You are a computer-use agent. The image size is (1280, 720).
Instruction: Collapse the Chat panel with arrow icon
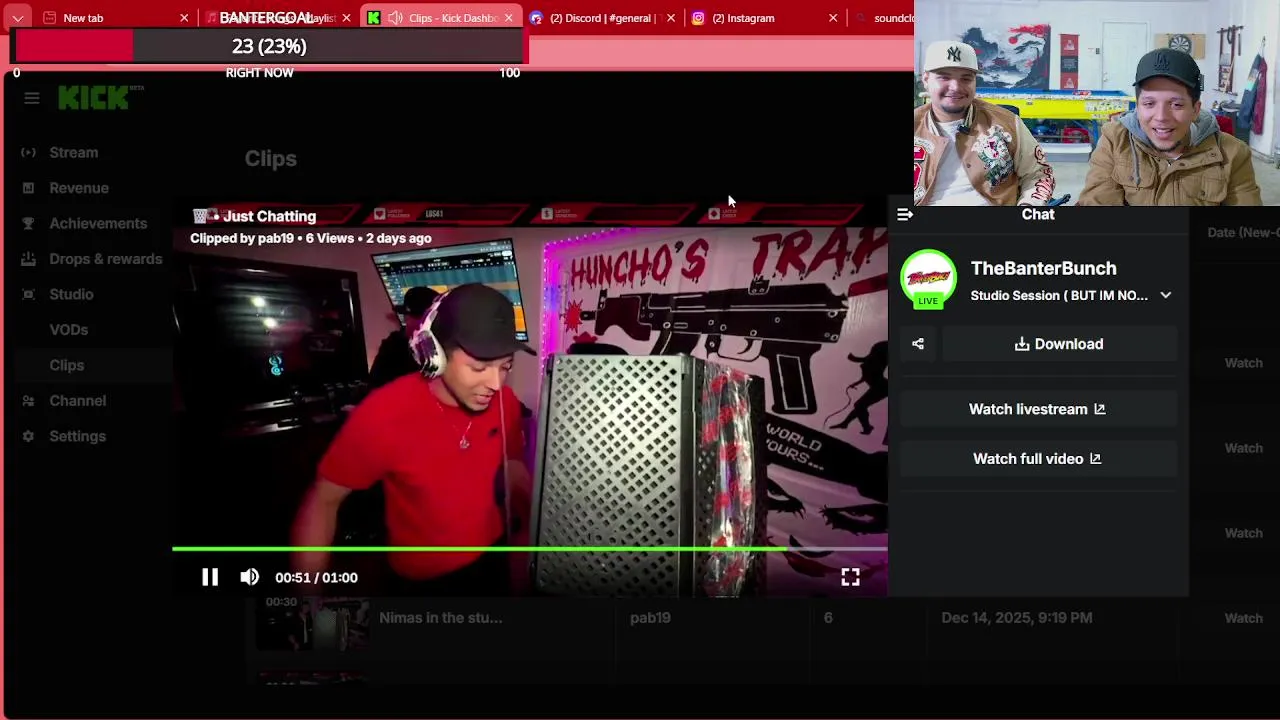click(905, 214)
